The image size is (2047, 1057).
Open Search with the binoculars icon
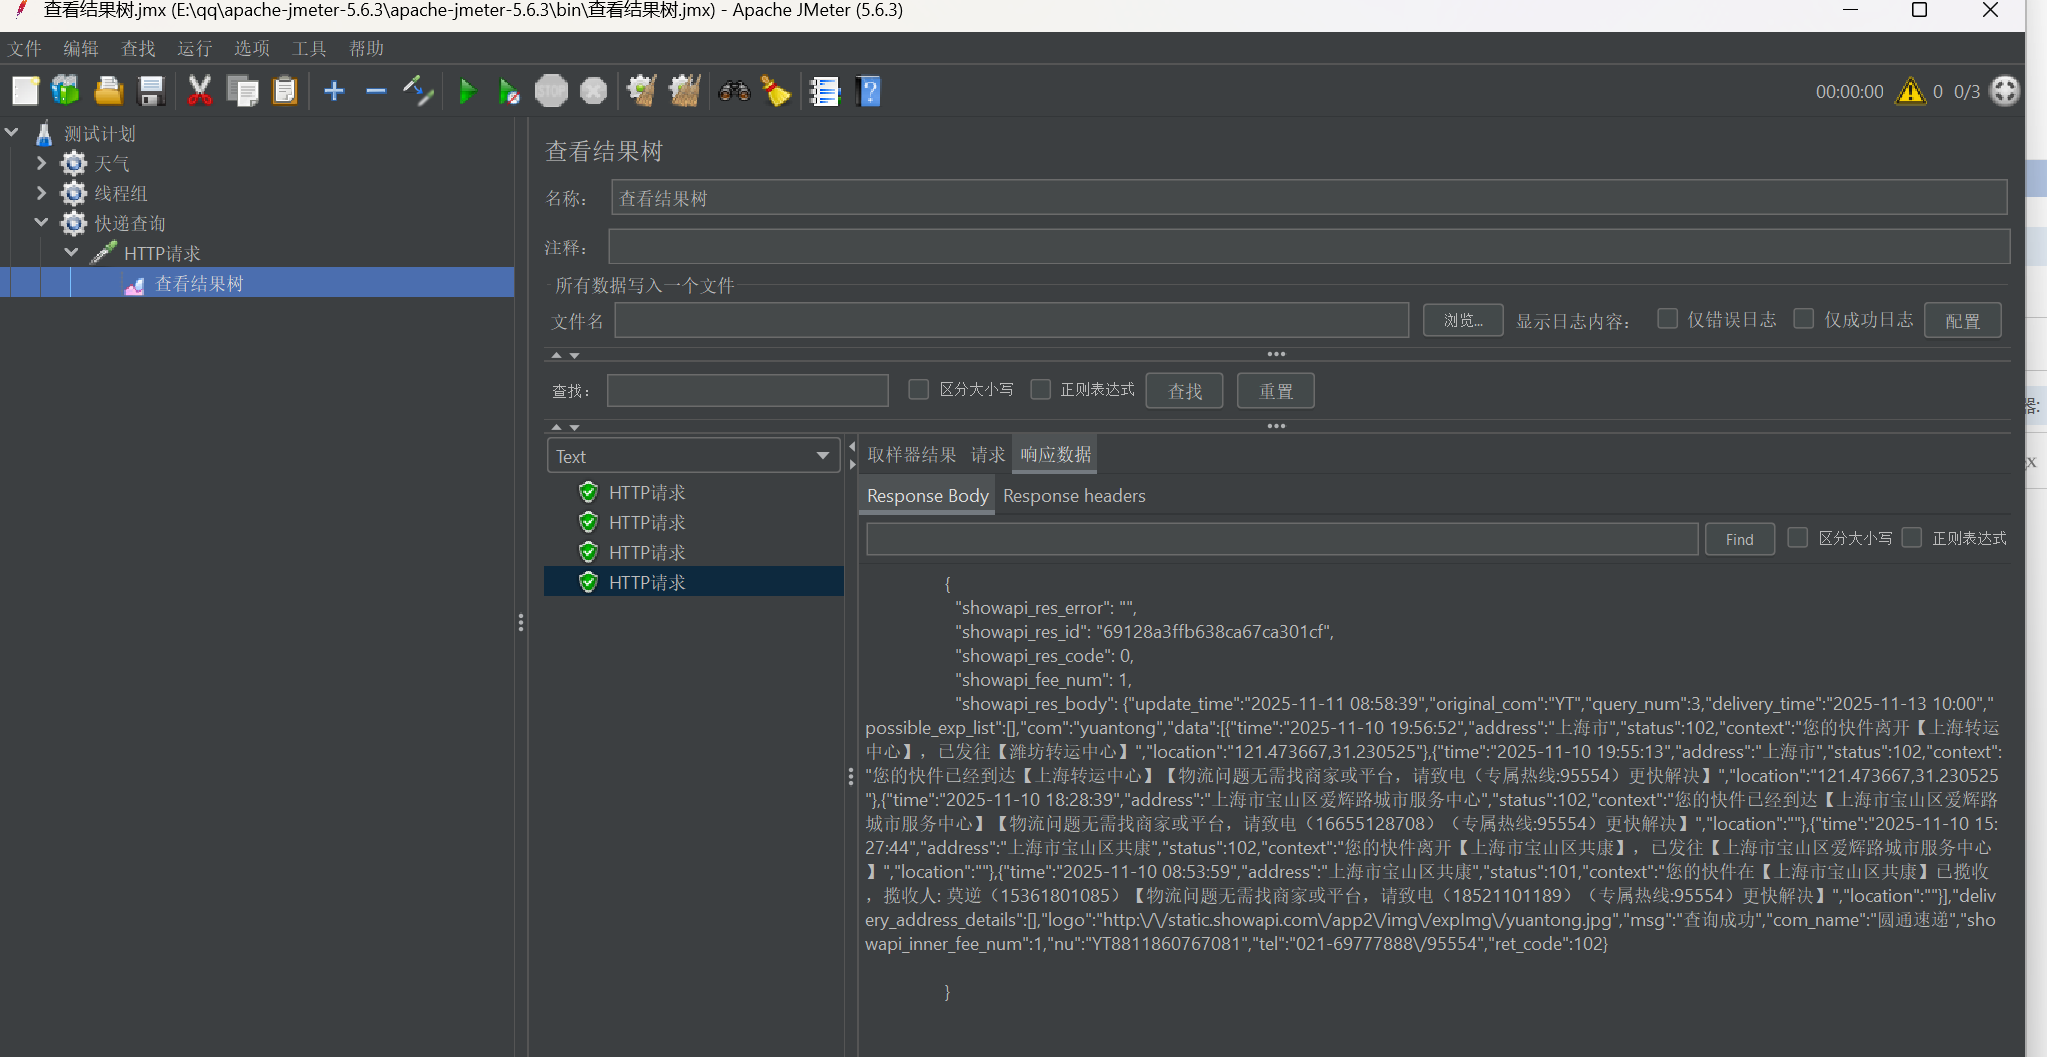[x=734, y=91]
